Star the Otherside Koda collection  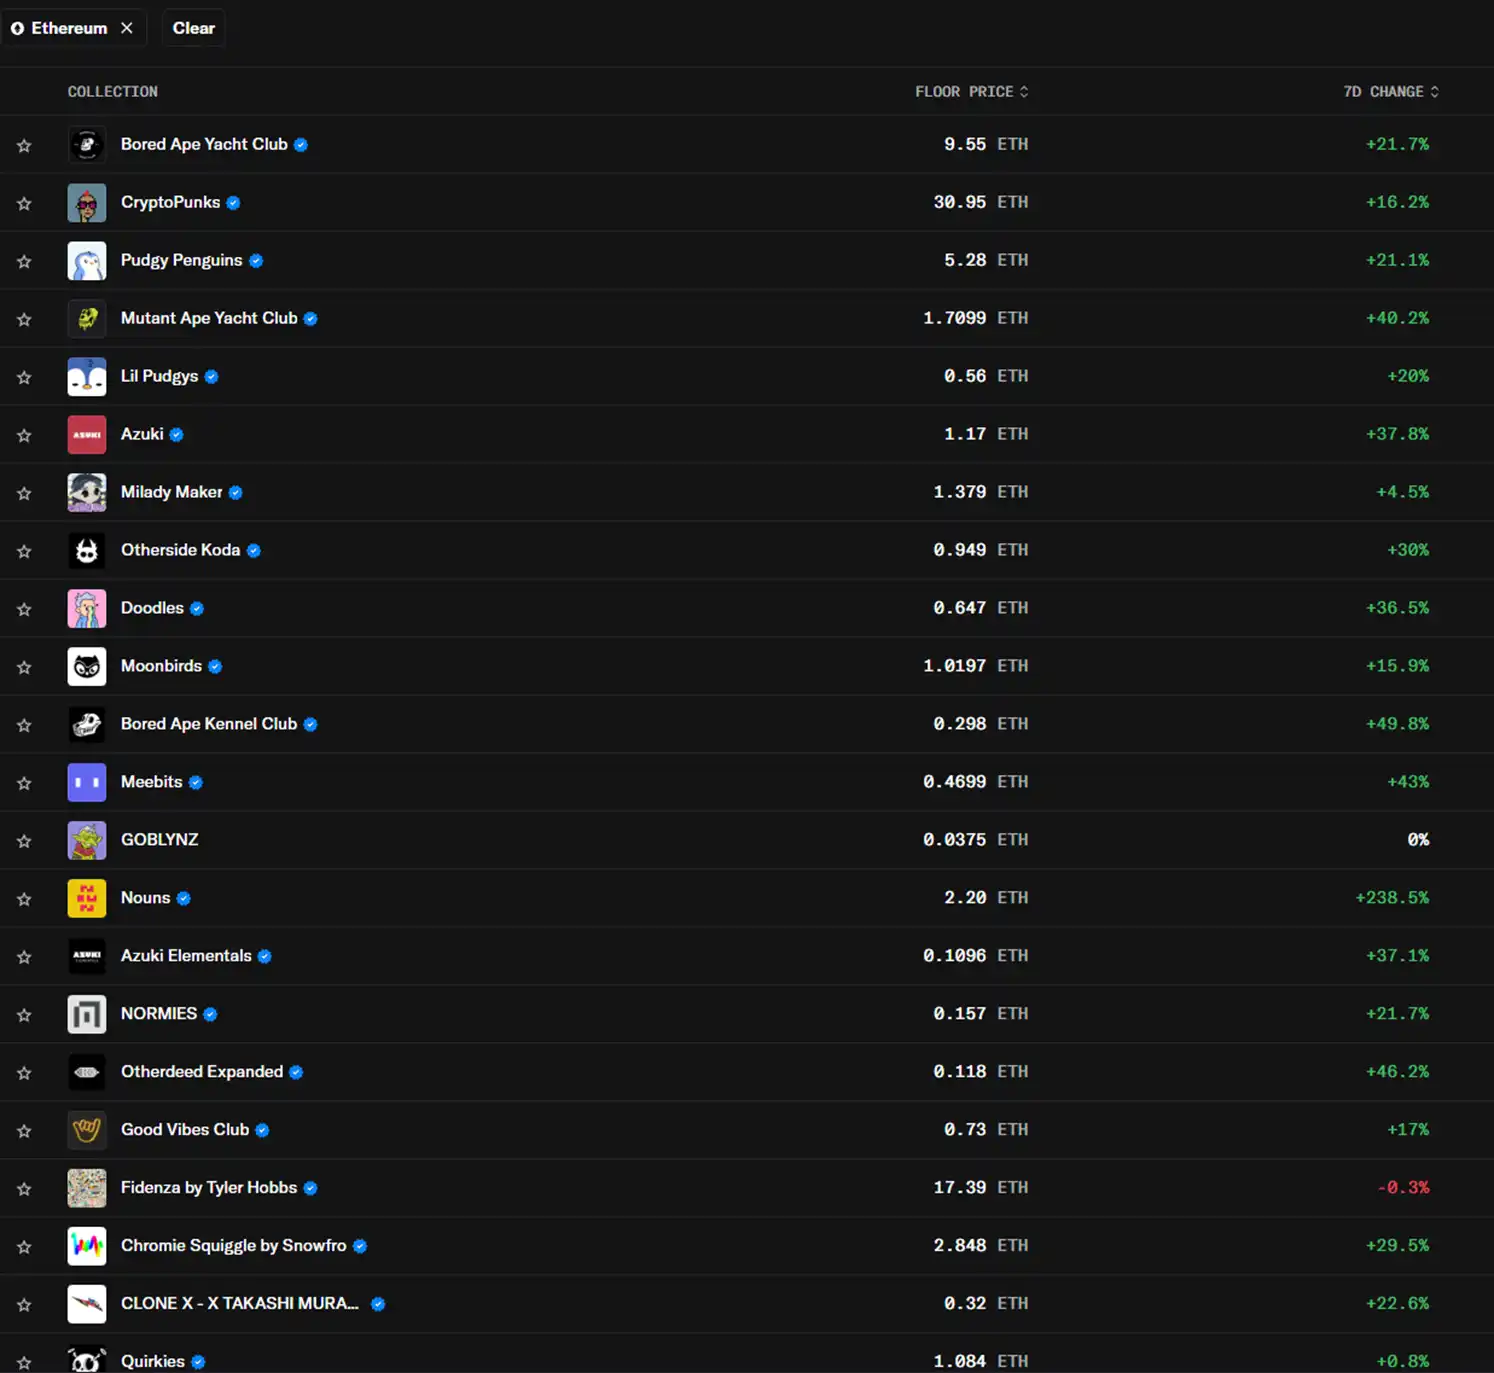[24, 551]
